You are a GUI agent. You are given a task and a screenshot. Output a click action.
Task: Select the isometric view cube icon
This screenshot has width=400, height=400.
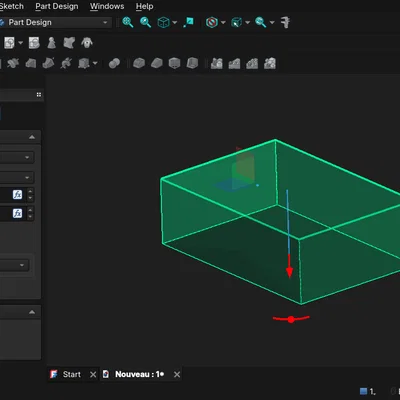(x=163, y=22)
